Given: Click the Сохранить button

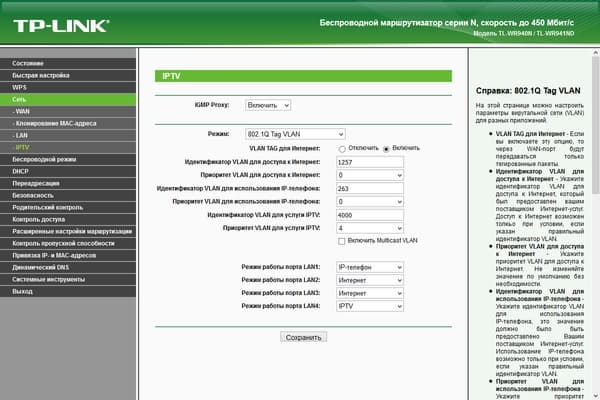Looking at the screenshot, I should (x=303, y=337).
